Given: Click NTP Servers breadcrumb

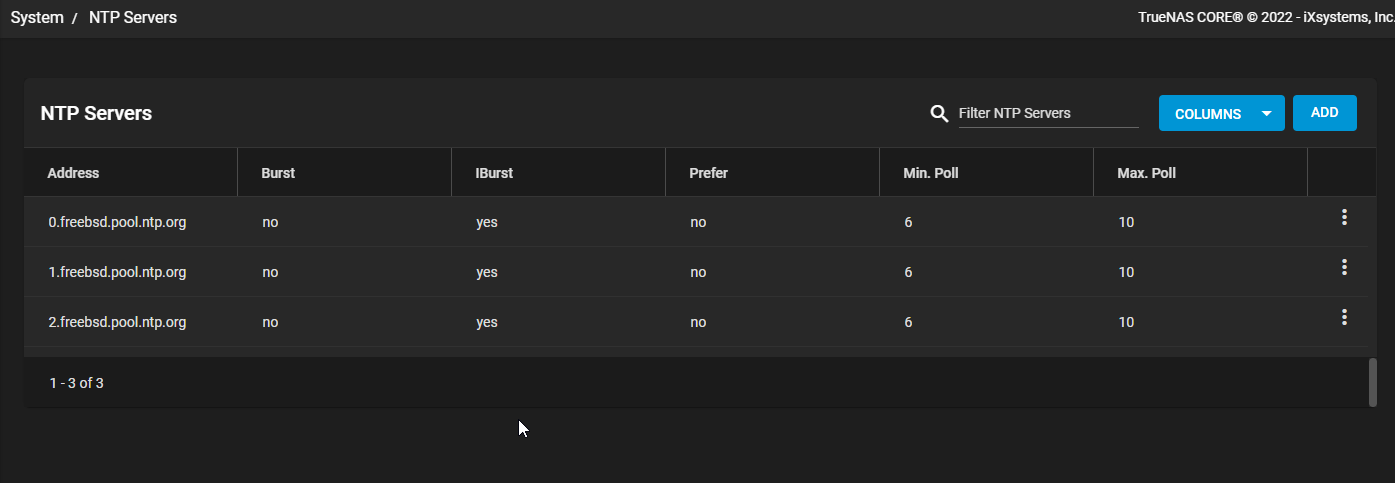Looking at the screenshot, I should (x=133, y=17).
